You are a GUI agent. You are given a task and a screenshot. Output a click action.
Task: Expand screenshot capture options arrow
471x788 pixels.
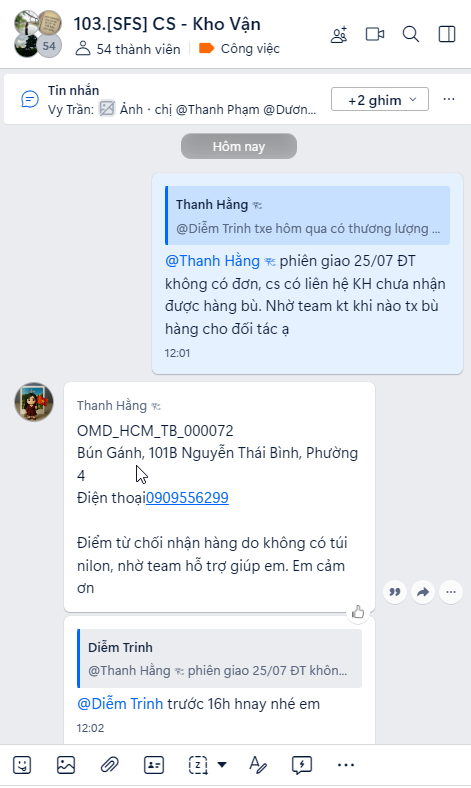[222, 765]
